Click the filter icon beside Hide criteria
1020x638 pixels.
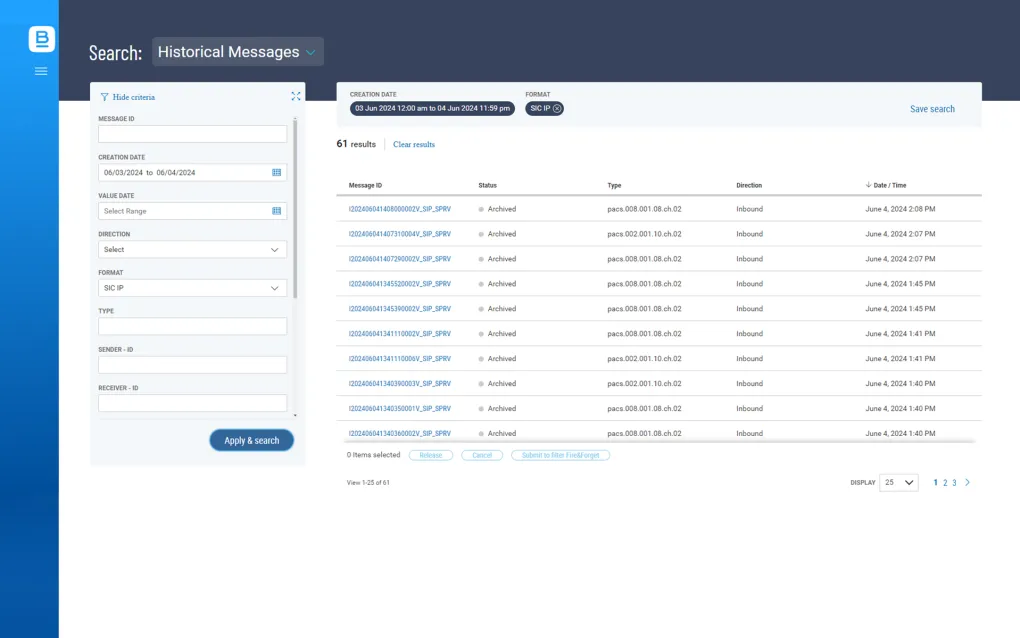point(104,97)
